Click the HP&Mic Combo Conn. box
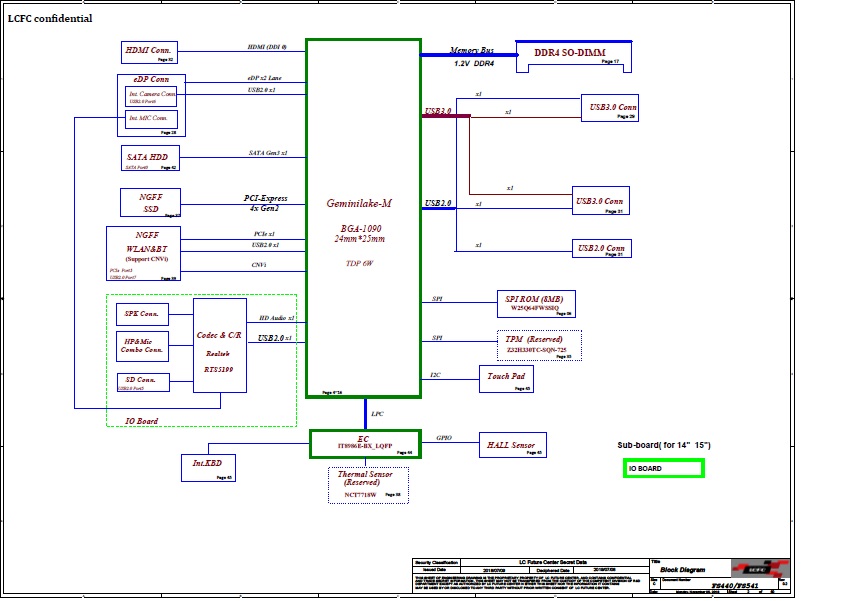This screenshot has height=601, width=851. coord(142,346)
